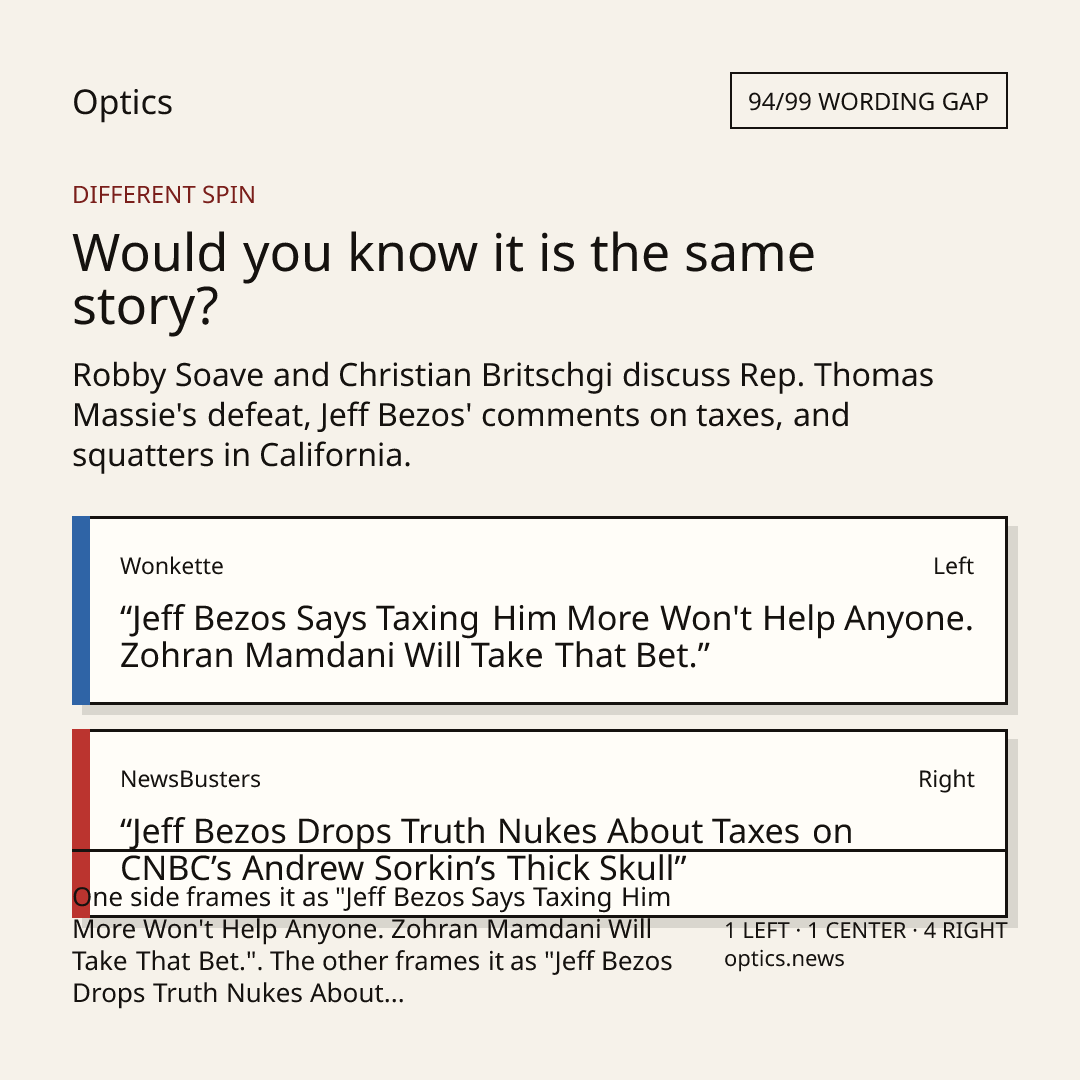The image size is (1080, 1080).
Task: Click the CNBC's Andrew Sorkin's Thick Skull line
Action: [x=403, y=868]
